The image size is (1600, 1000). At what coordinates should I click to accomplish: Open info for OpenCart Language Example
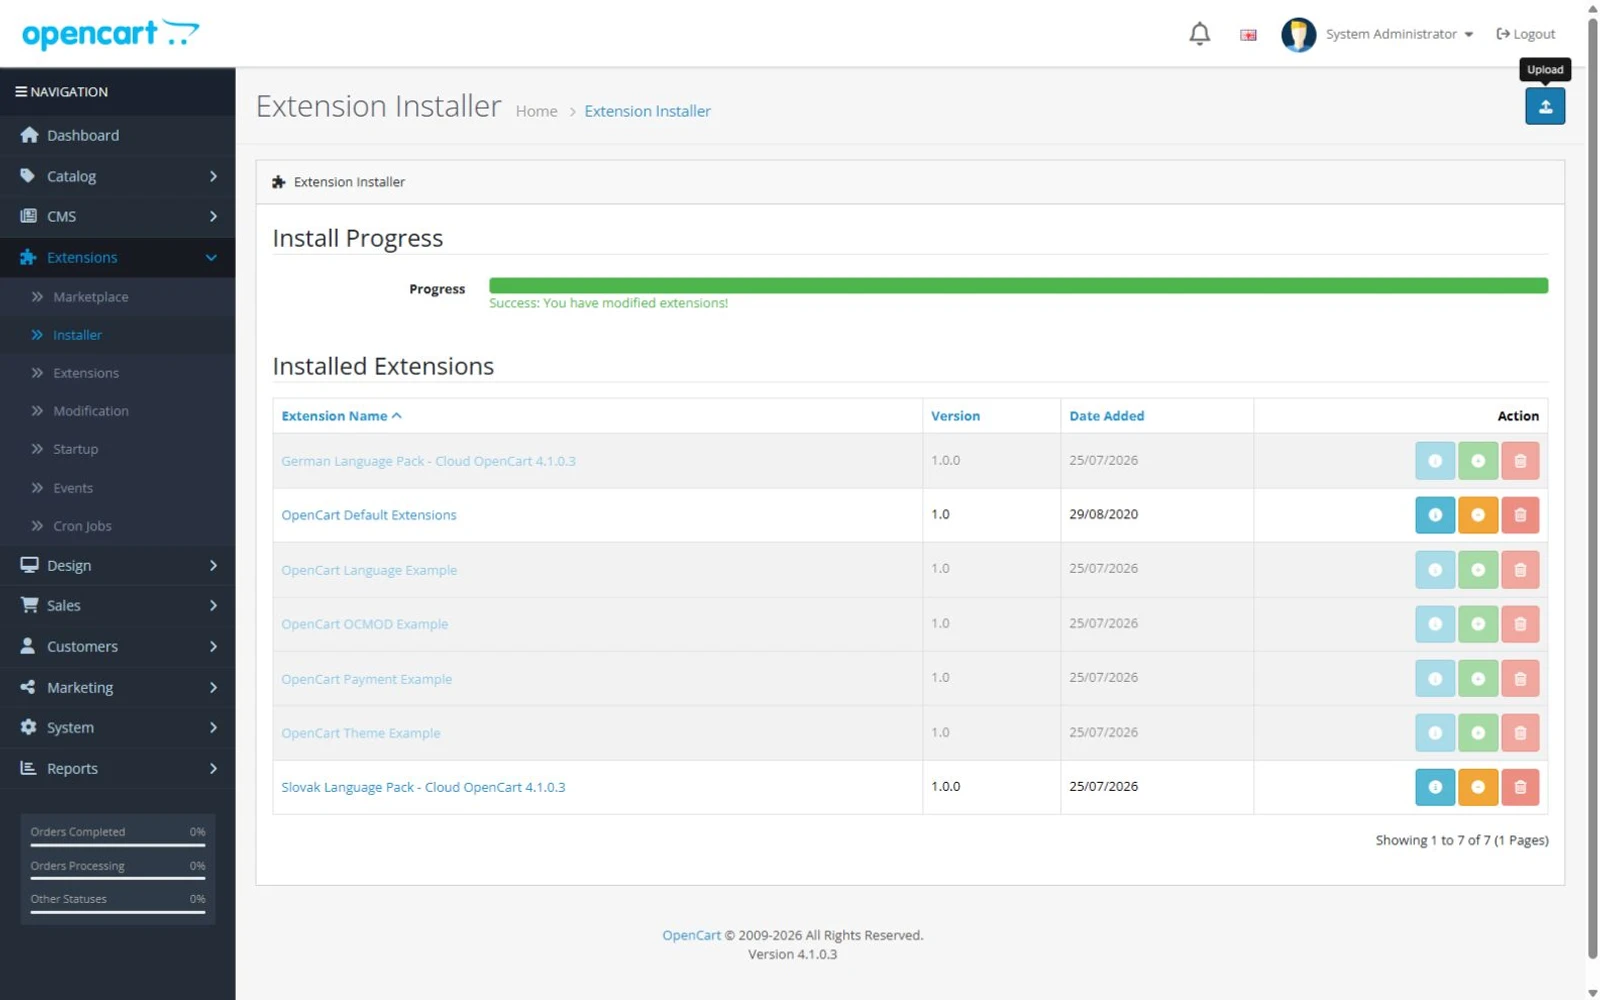(x=1434, y=570)
